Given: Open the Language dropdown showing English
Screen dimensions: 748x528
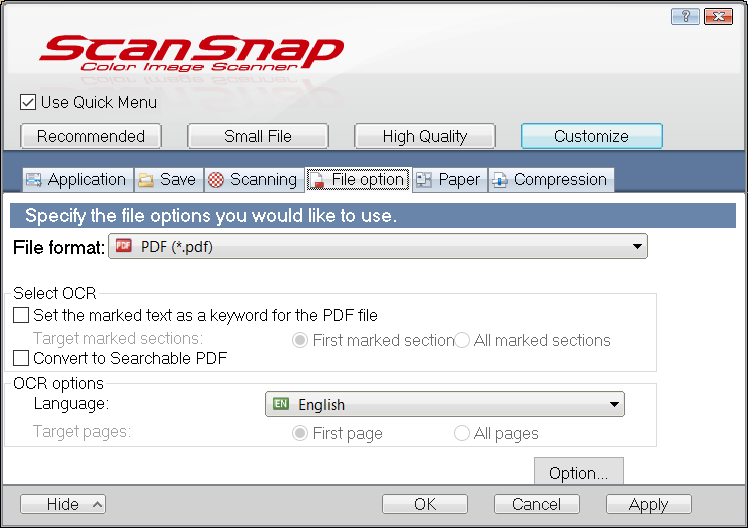Looking at the screenshot, I should [445, 404].
